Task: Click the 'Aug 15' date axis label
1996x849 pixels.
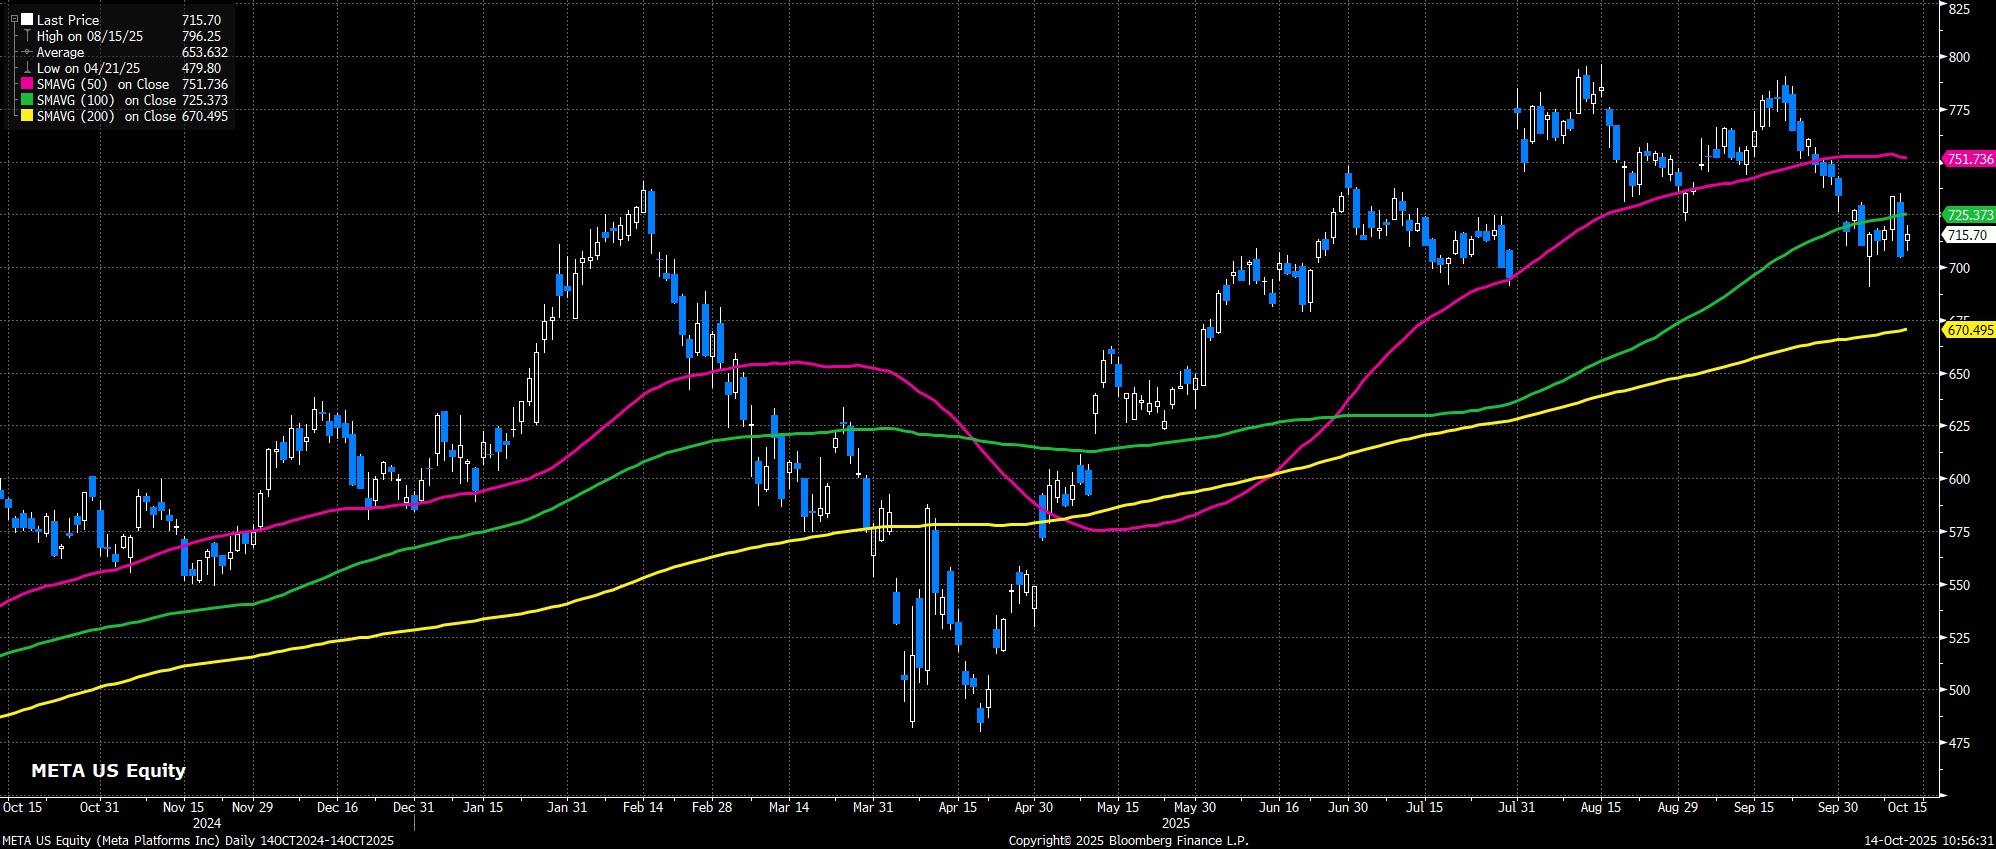Action: (1600, 807)
